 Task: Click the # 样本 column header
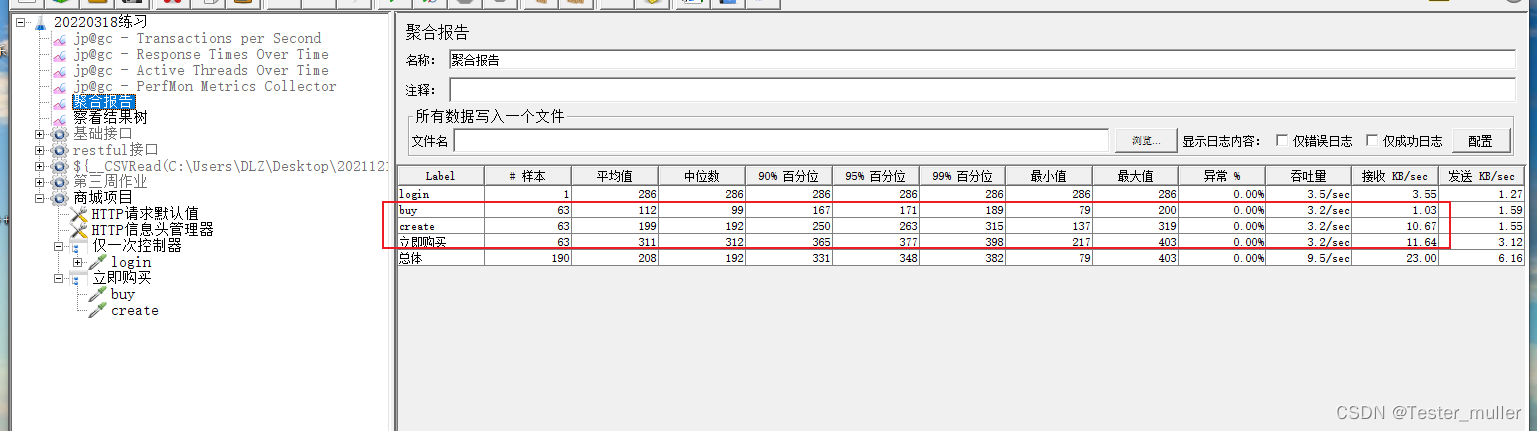click(528, 176)
